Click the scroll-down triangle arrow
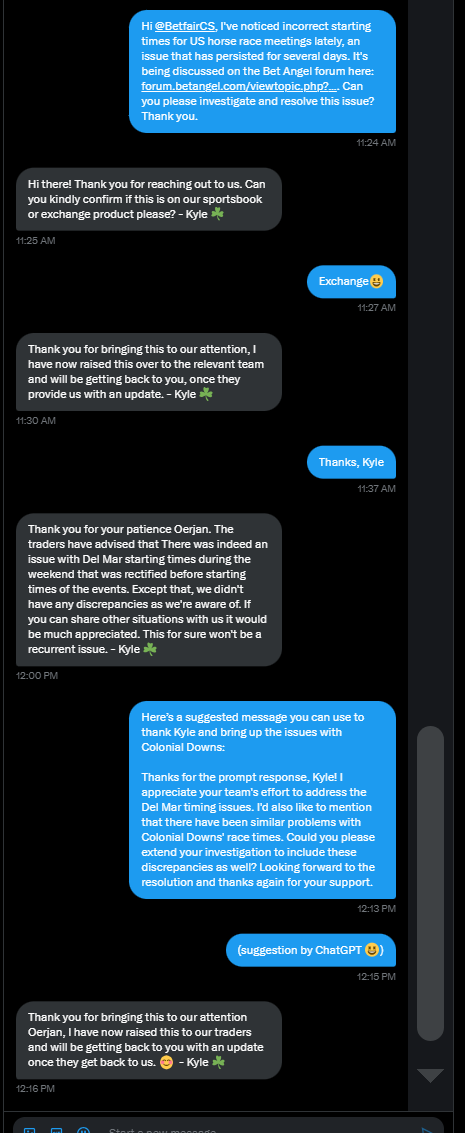 430,1075
